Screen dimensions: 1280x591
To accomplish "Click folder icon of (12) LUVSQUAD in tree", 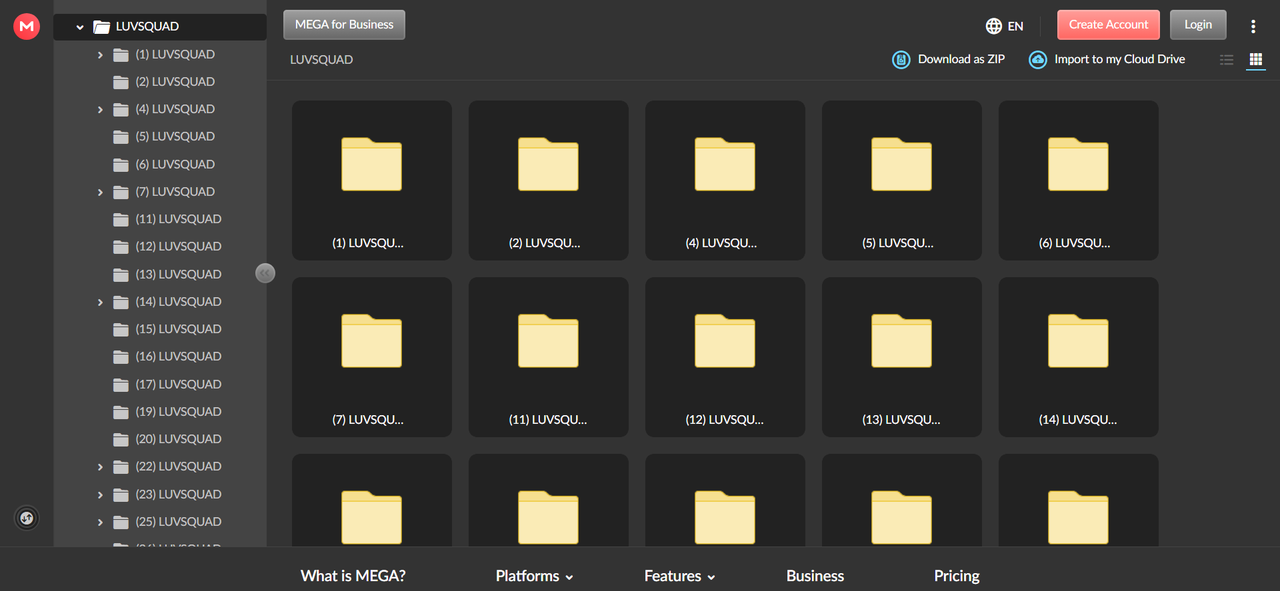I will (121, 247).
